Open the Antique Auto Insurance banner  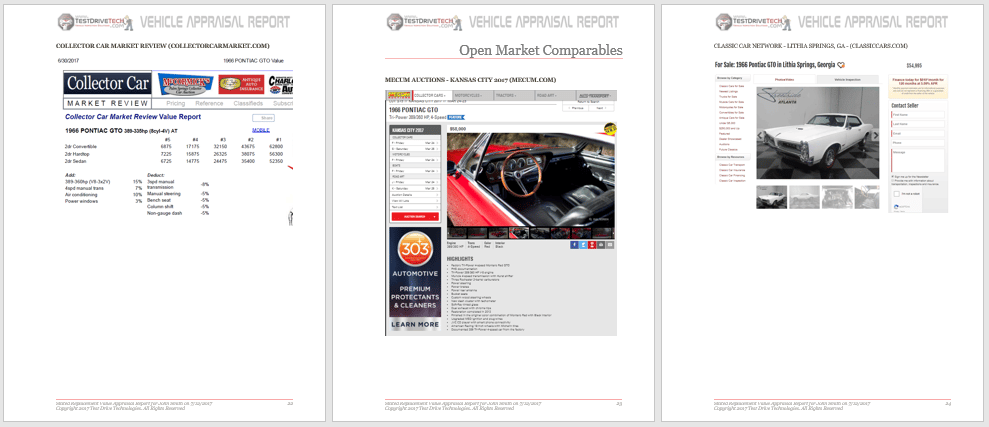(241, 84)
